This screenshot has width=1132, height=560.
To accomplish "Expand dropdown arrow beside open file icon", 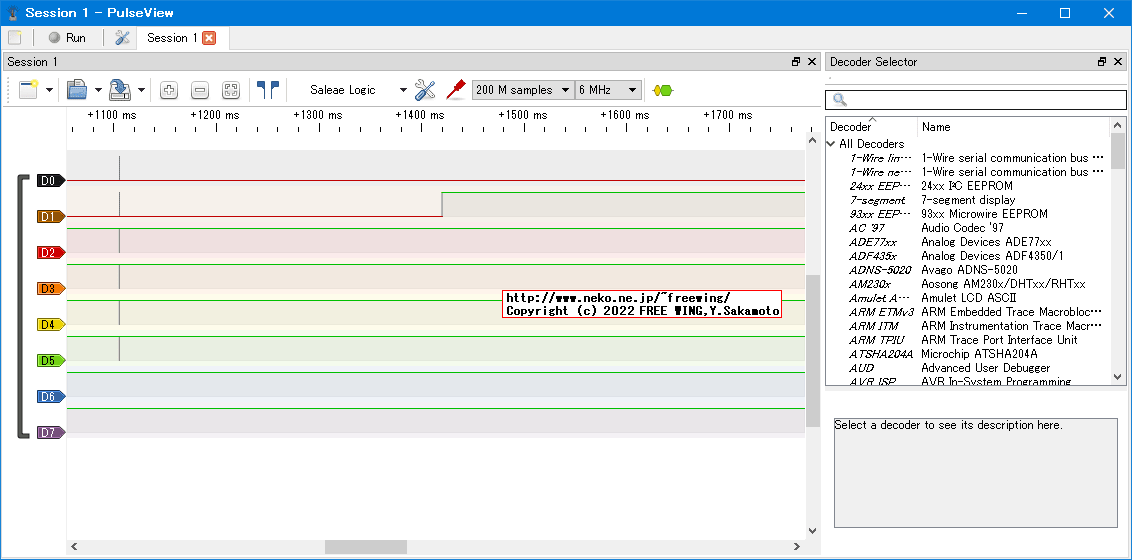I will point(97,91).
